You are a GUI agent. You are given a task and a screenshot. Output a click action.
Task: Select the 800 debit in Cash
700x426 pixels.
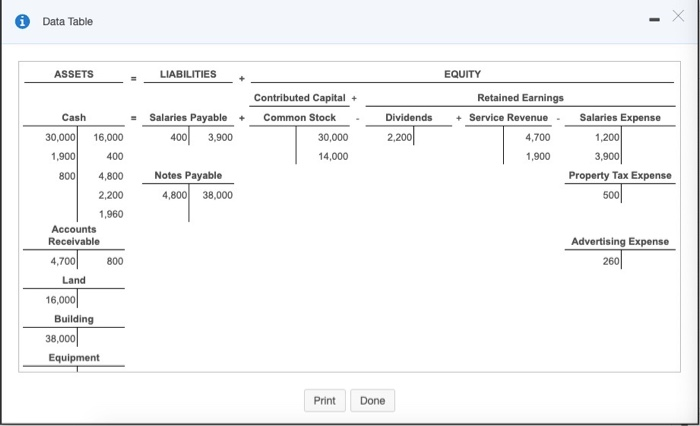tap(67, 176)
